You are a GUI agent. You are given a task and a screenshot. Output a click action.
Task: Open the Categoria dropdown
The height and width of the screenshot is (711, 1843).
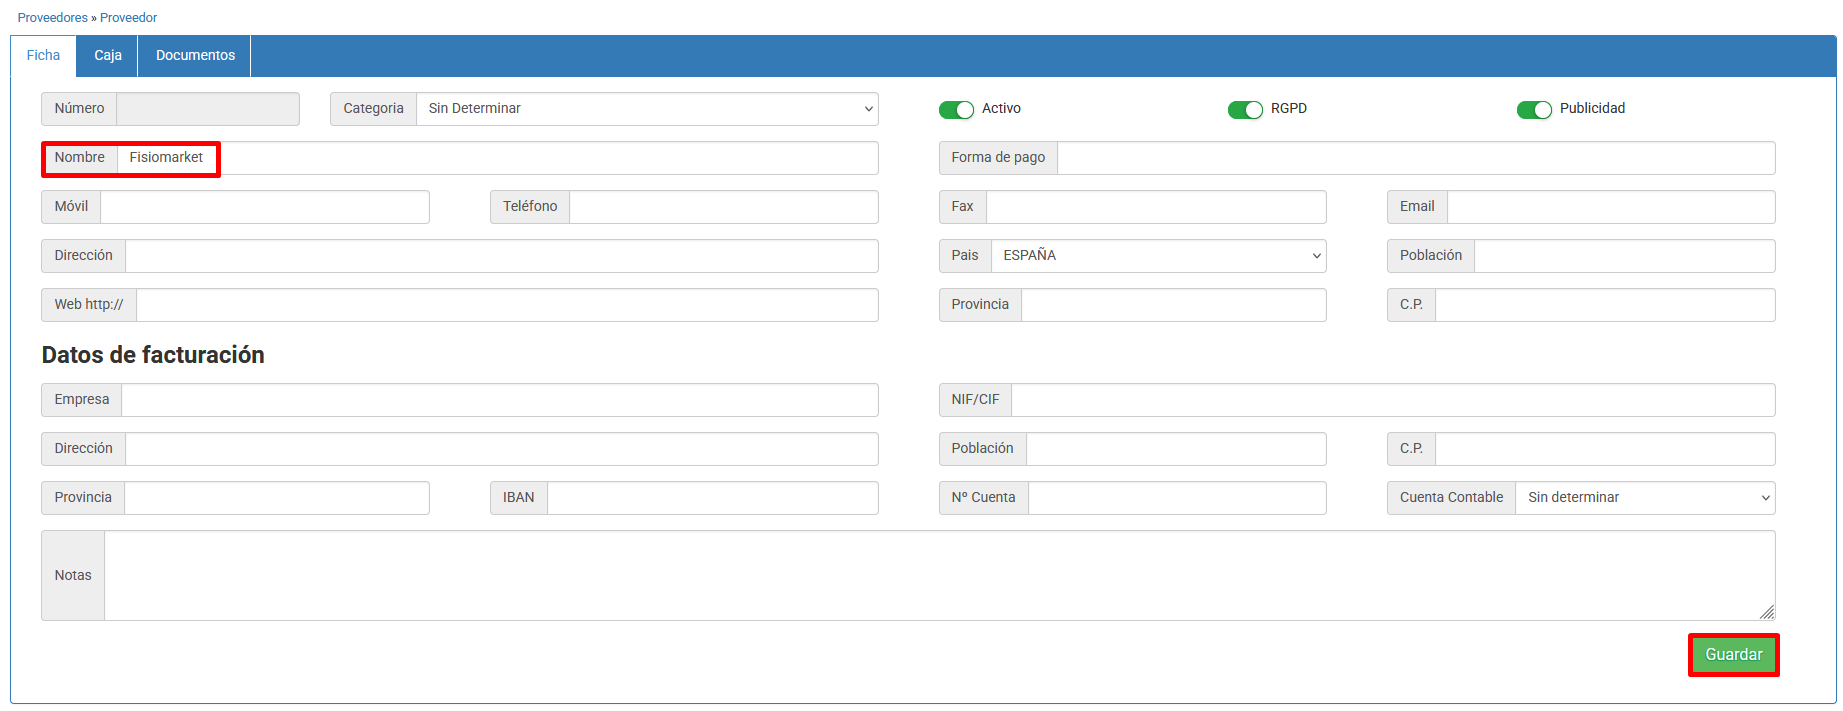(x=646, y=109)
